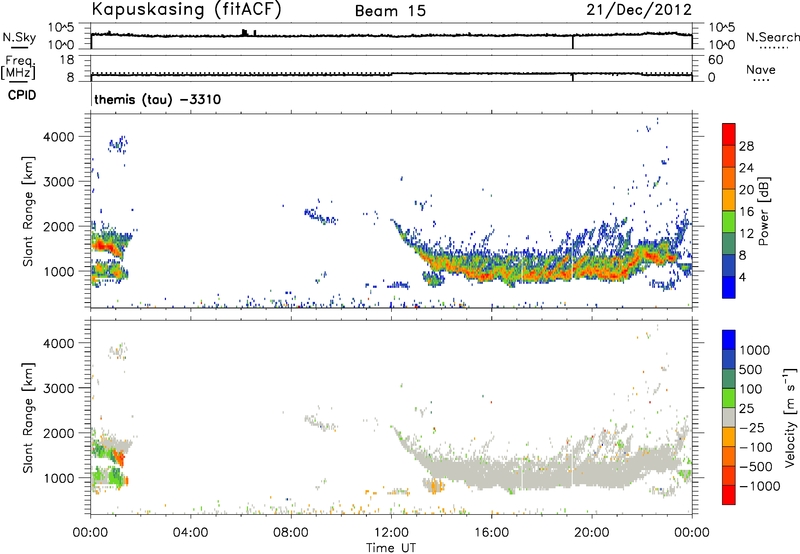
Task: Click the power panel 'Slant Range [km]' label
Action: tap(28, 212)
